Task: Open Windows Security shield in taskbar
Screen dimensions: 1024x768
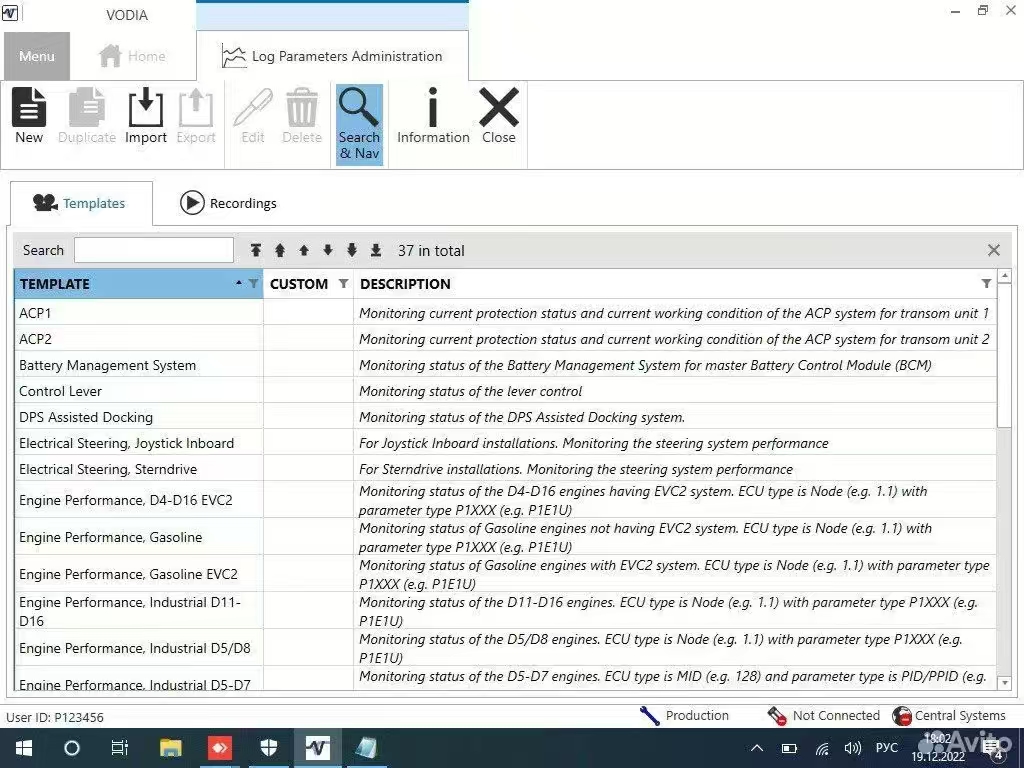Action: point(268,748)
